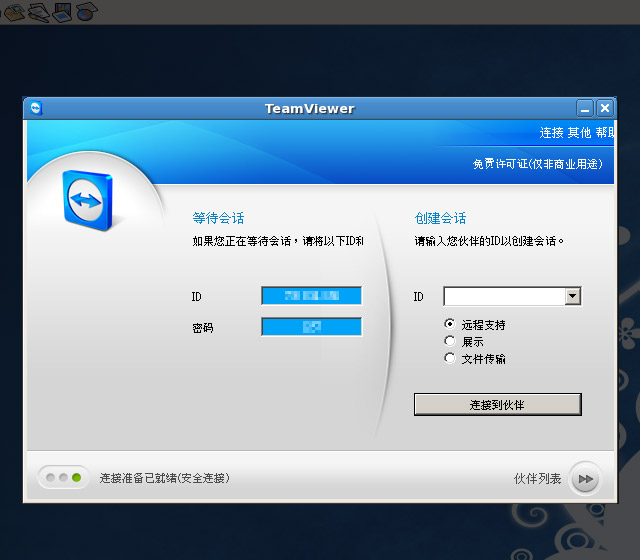Open the partner list arrow button
This screenshot has height=560, width=640.
pos(585,479)
